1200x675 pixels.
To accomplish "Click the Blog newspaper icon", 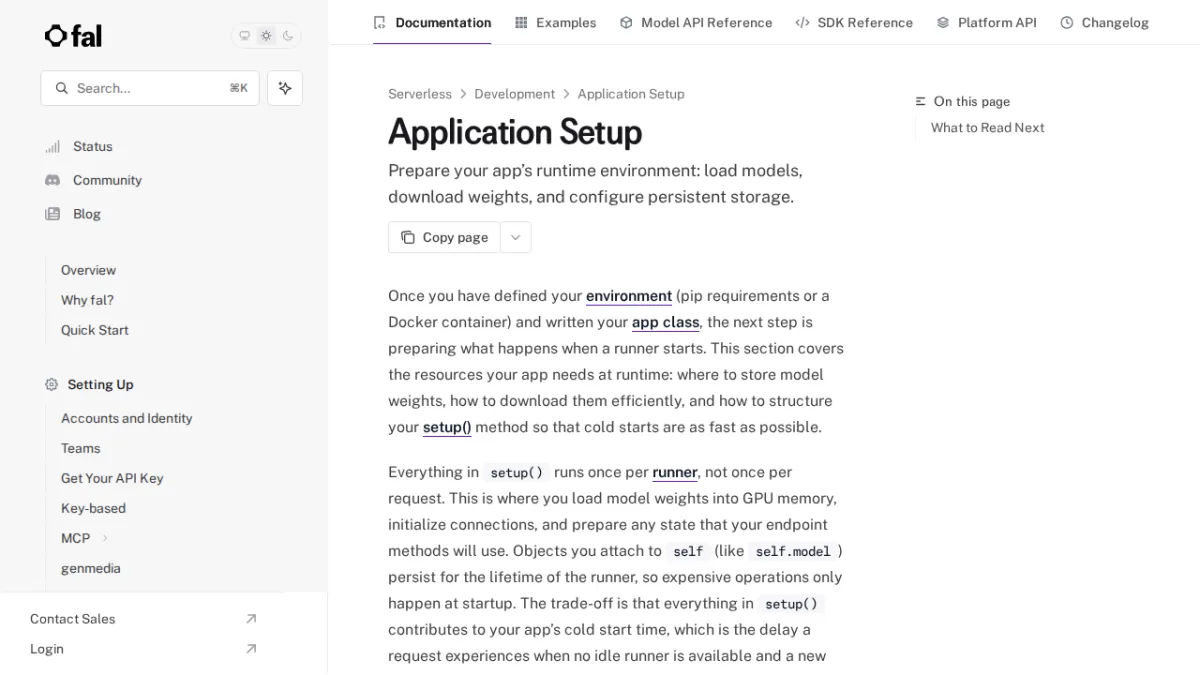I will tap(52, 214).
